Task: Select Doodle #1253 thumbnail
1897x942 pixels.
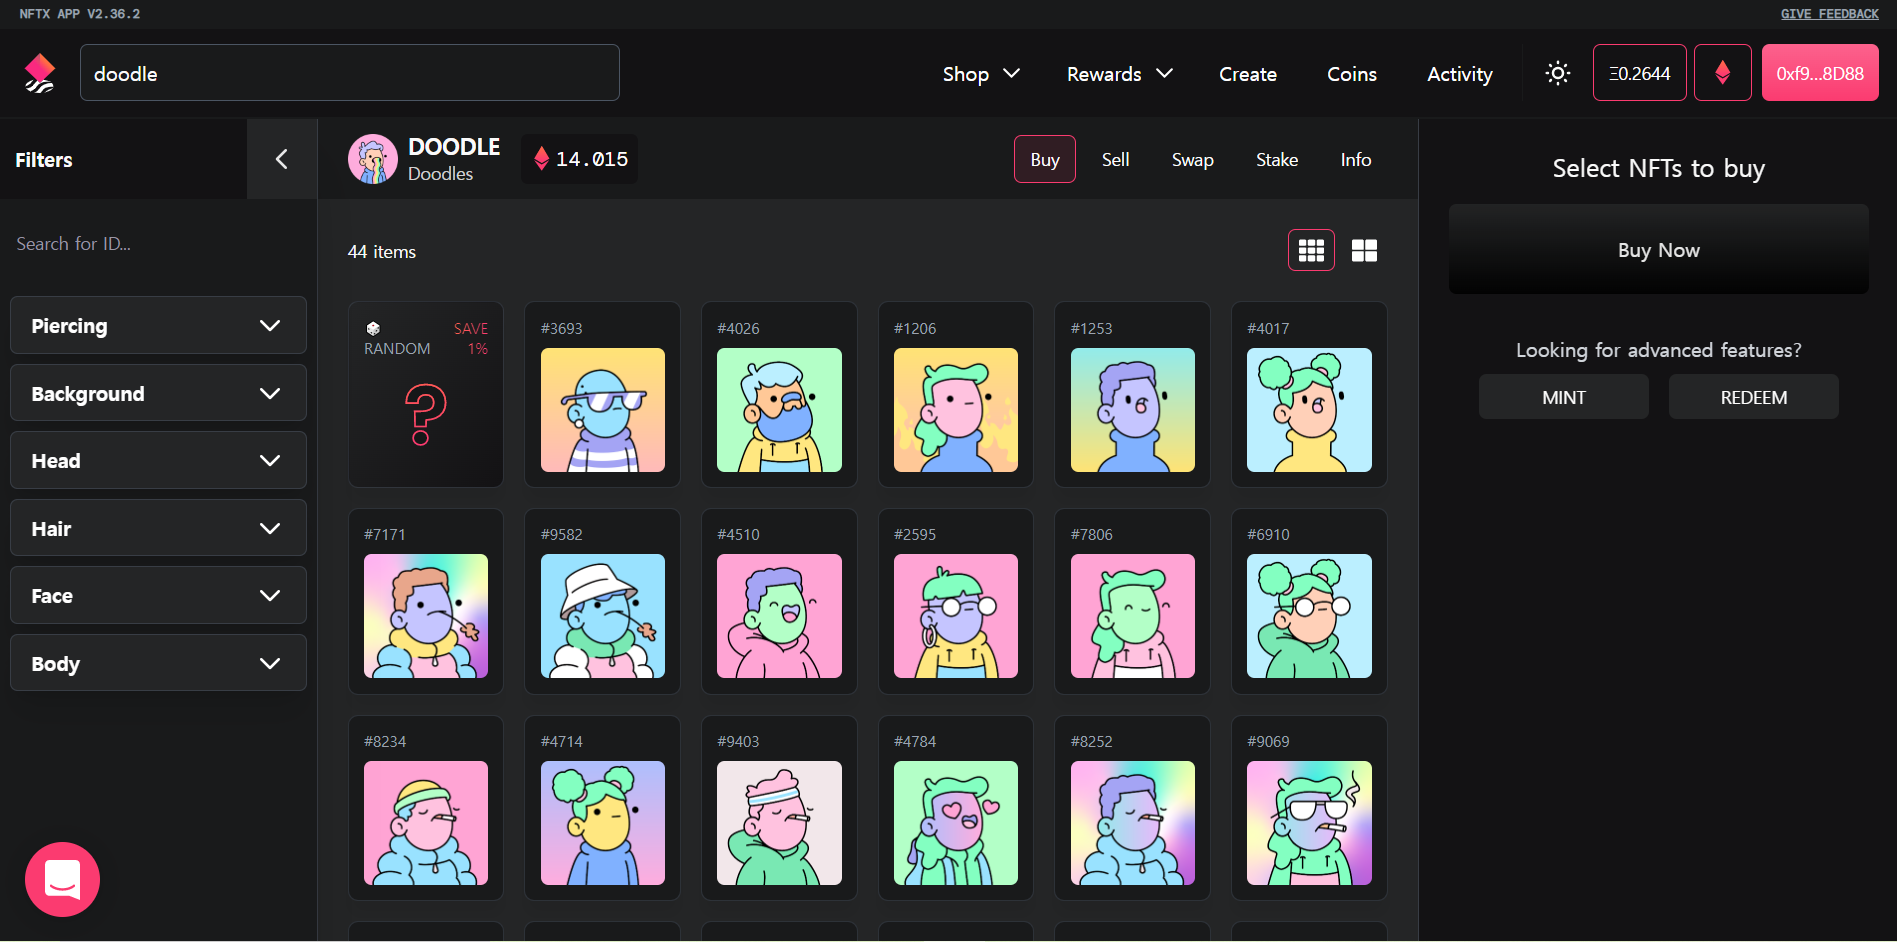Action: (x=1132, y=410)
